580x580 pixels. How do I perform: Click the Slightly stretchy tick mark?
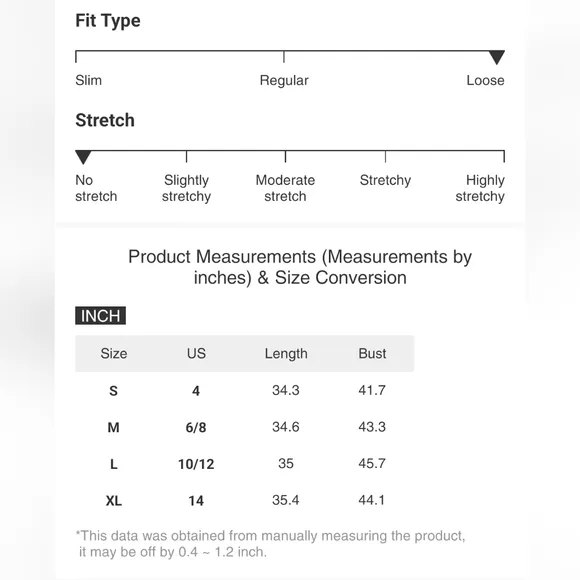coord(186,156)
